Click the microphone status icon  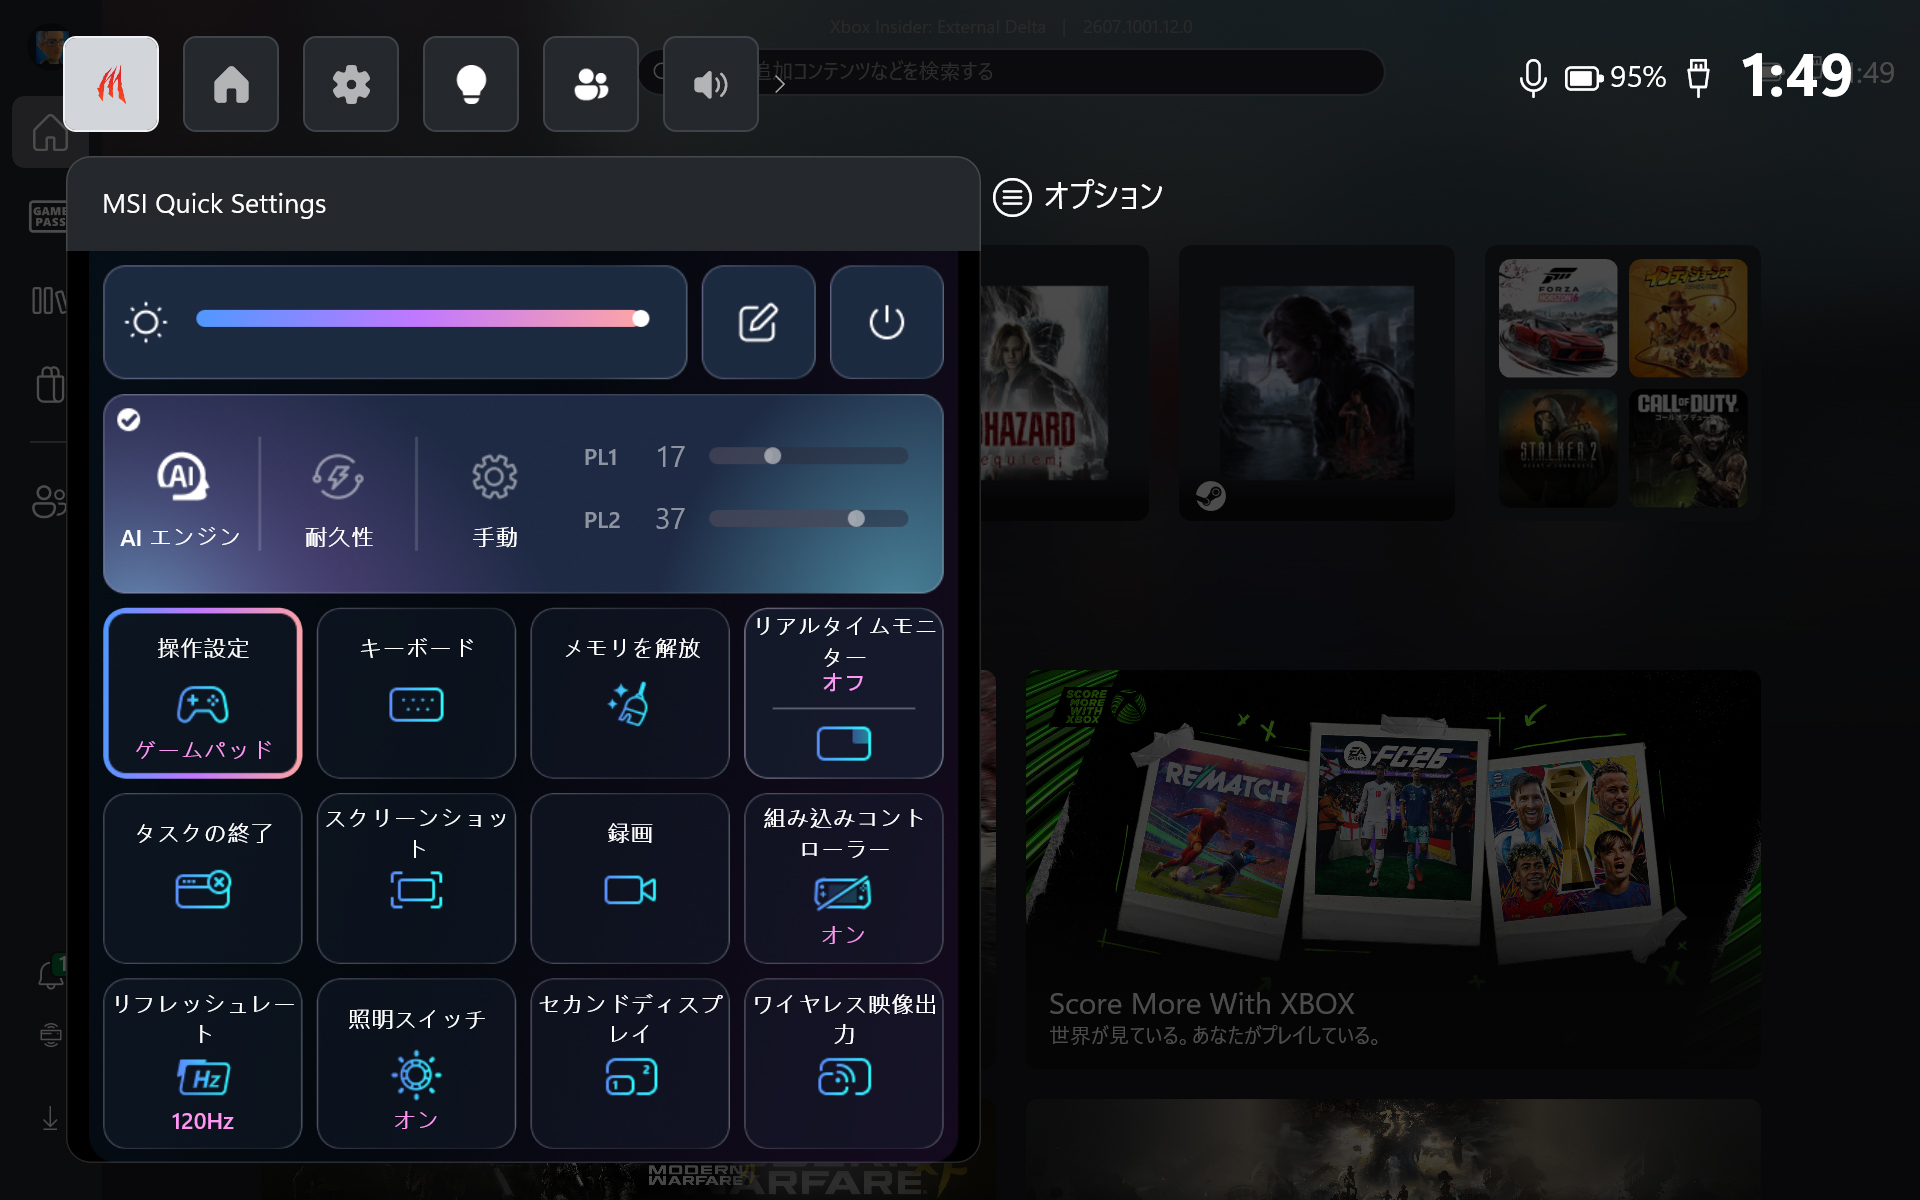pos(1532,77)
